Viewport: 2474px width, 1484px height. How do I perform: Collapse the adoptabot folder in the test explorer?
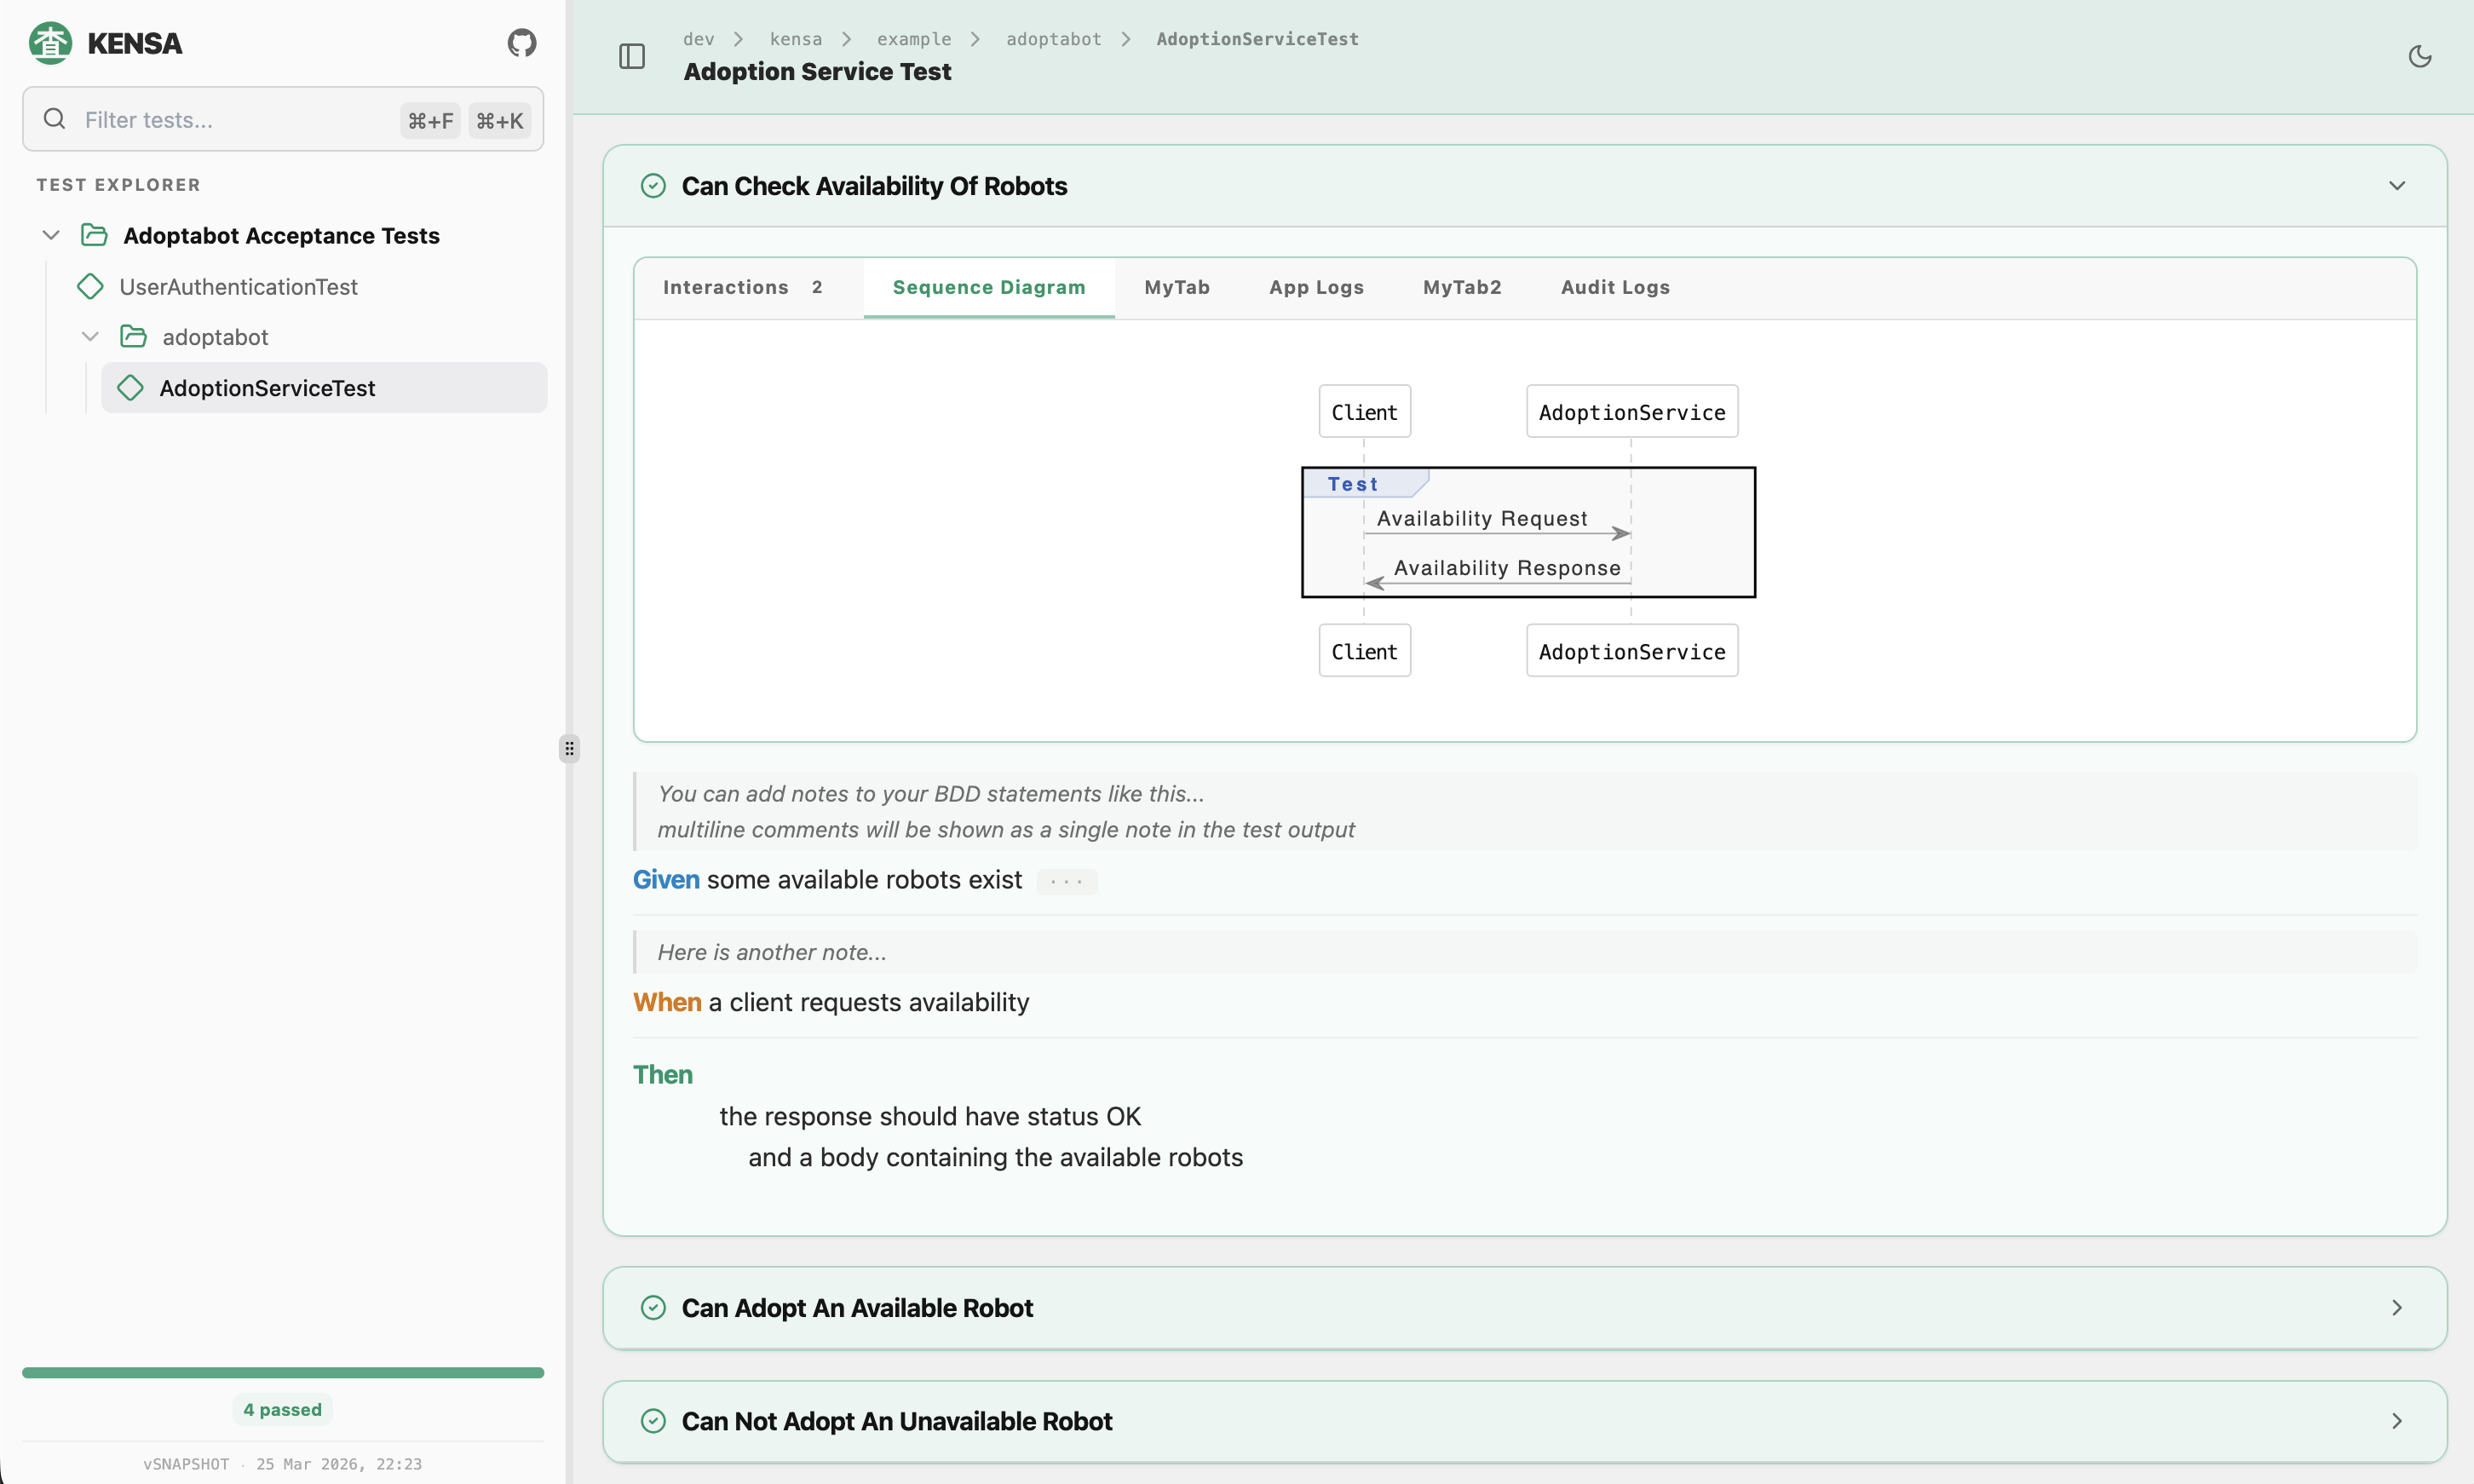click(x=90, y=336)
